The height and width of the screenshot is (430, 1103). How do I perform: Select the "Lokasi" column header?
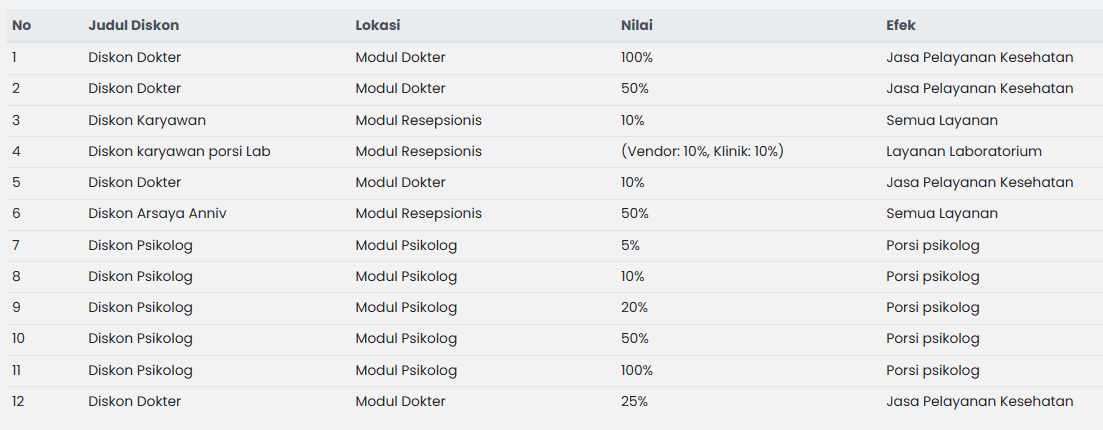point(378,25)
